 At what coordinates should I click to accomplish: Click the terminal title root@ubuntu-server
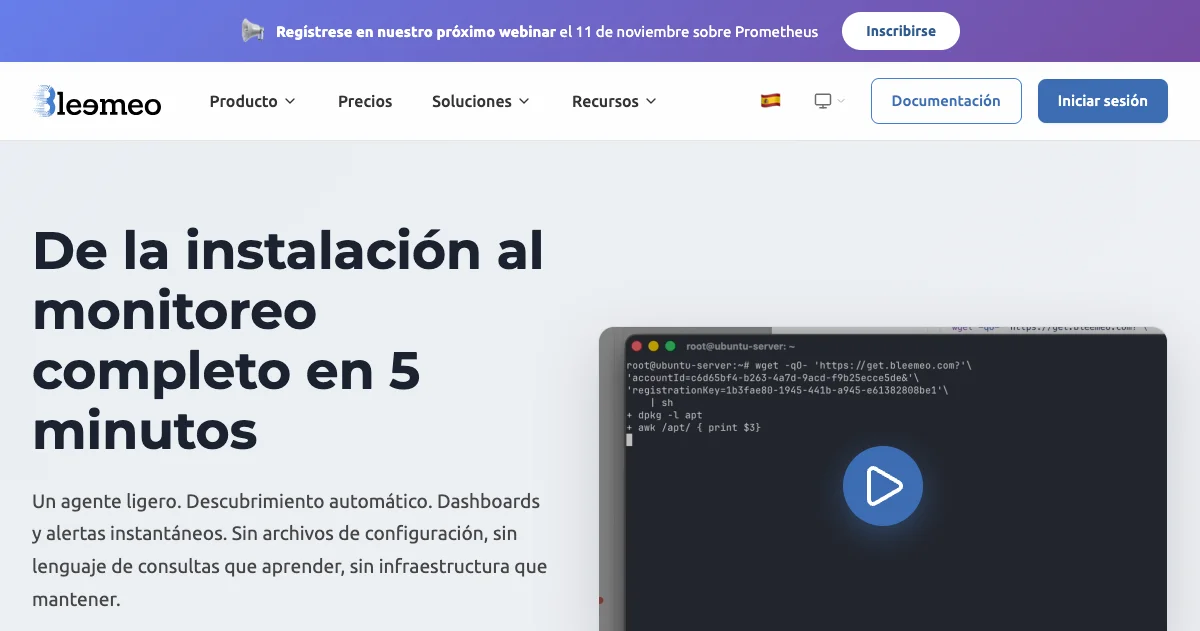740,345
